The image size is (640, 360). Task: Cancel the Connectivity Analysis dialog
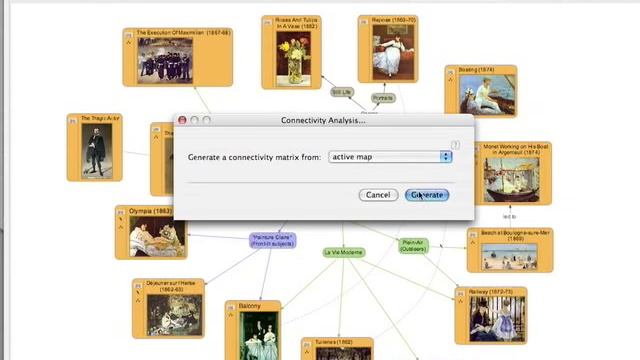click(x=378, y=195)
